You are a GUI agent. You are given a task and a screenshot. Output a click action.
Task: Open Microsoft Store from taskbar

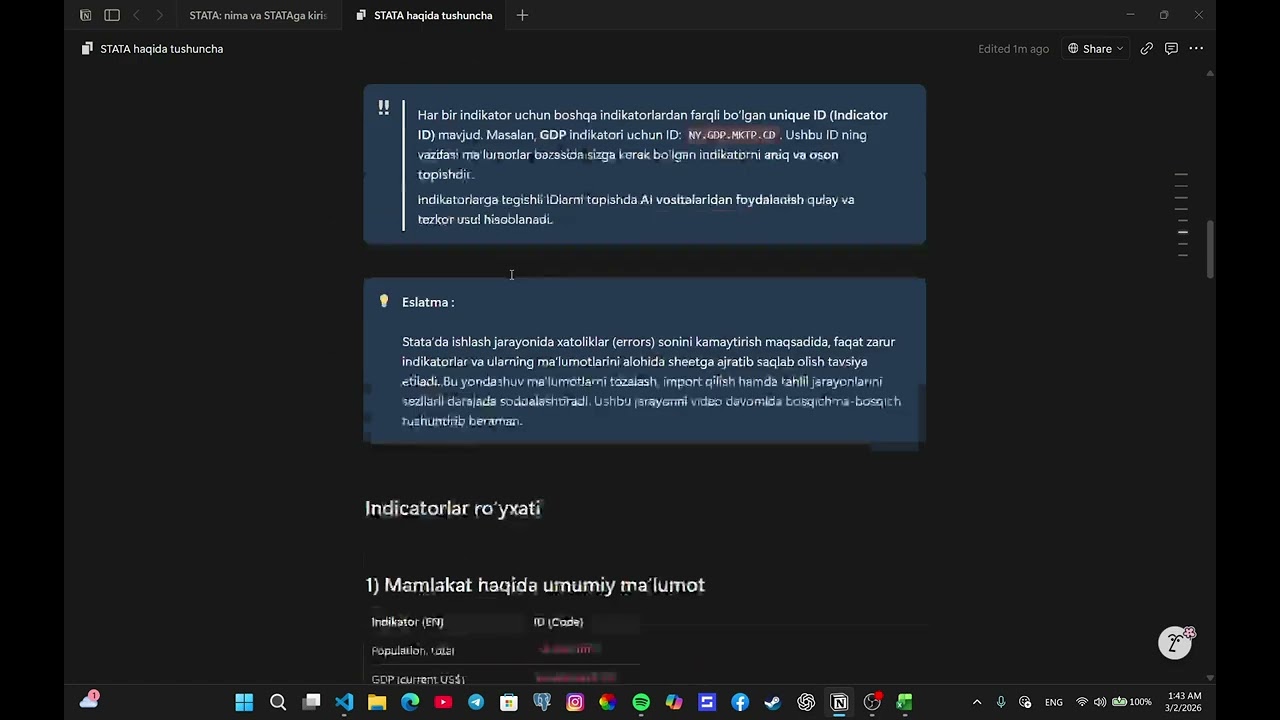click(509, 702)
